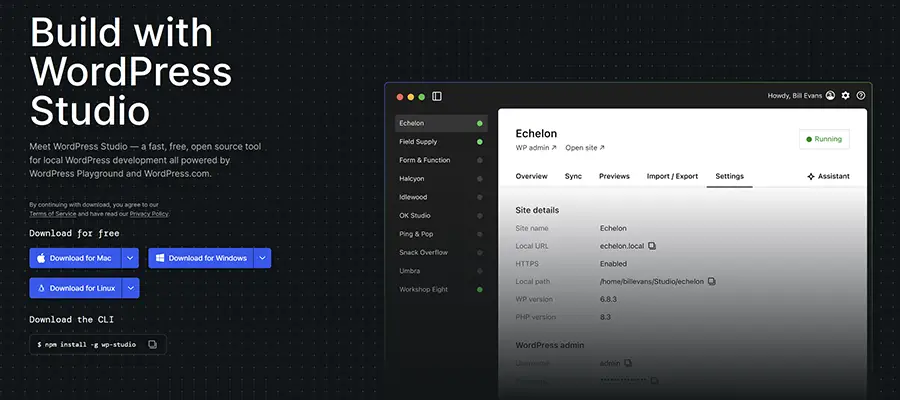Image resolution: width=900 pixels, height=400 pixels.
Task: Select the Settings tab
Action: 730,176
